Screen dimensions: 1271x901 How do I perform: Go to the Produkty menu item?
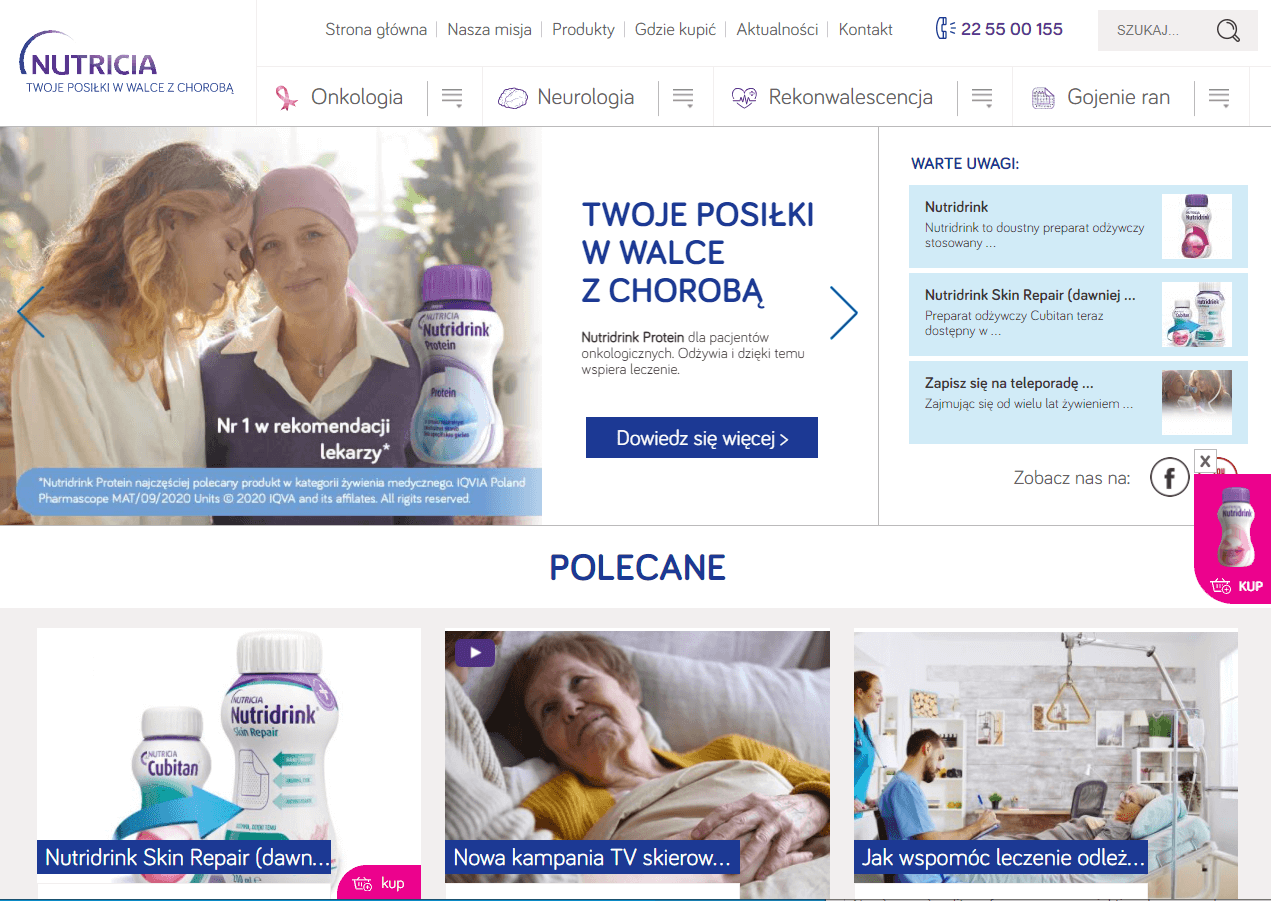pos(583,30)
